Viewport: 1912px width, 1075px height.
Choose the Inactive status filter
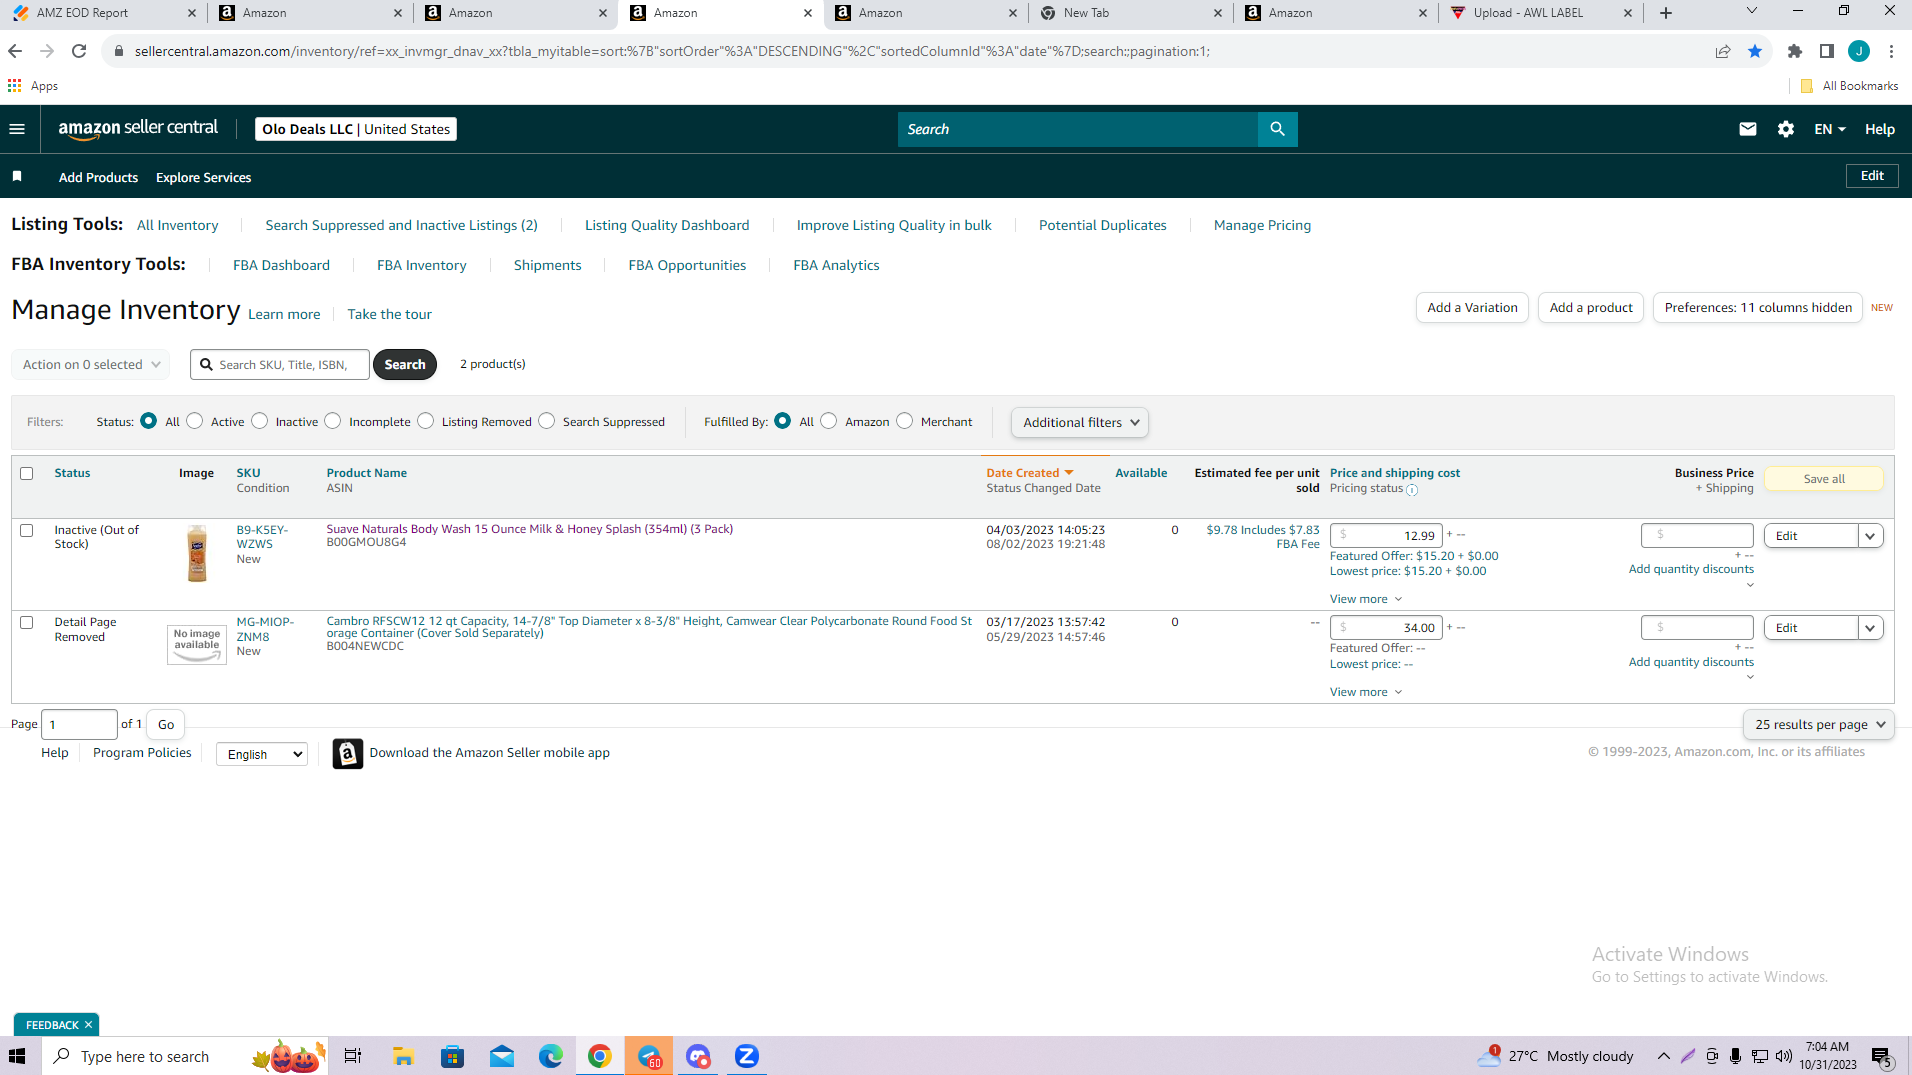point(260,421)
